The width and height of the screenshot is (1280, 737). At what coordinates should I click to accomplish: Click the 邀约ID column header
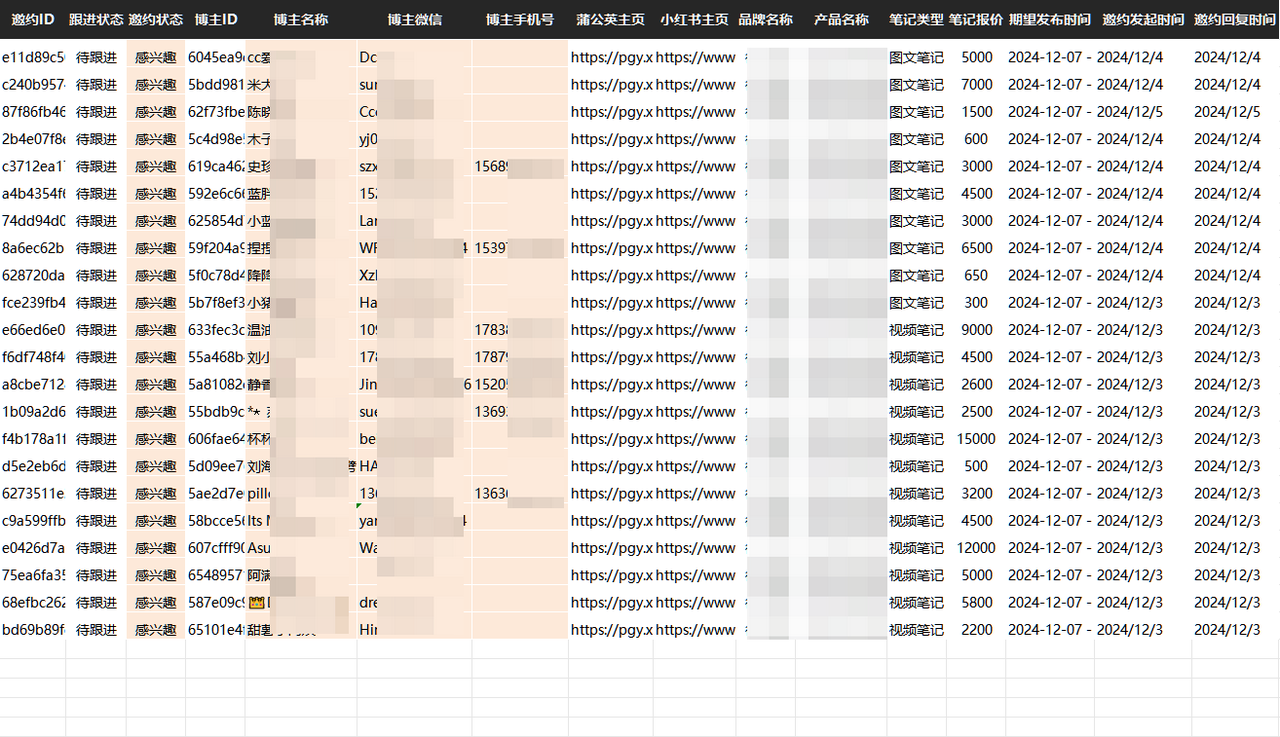[x=32, y=20]
